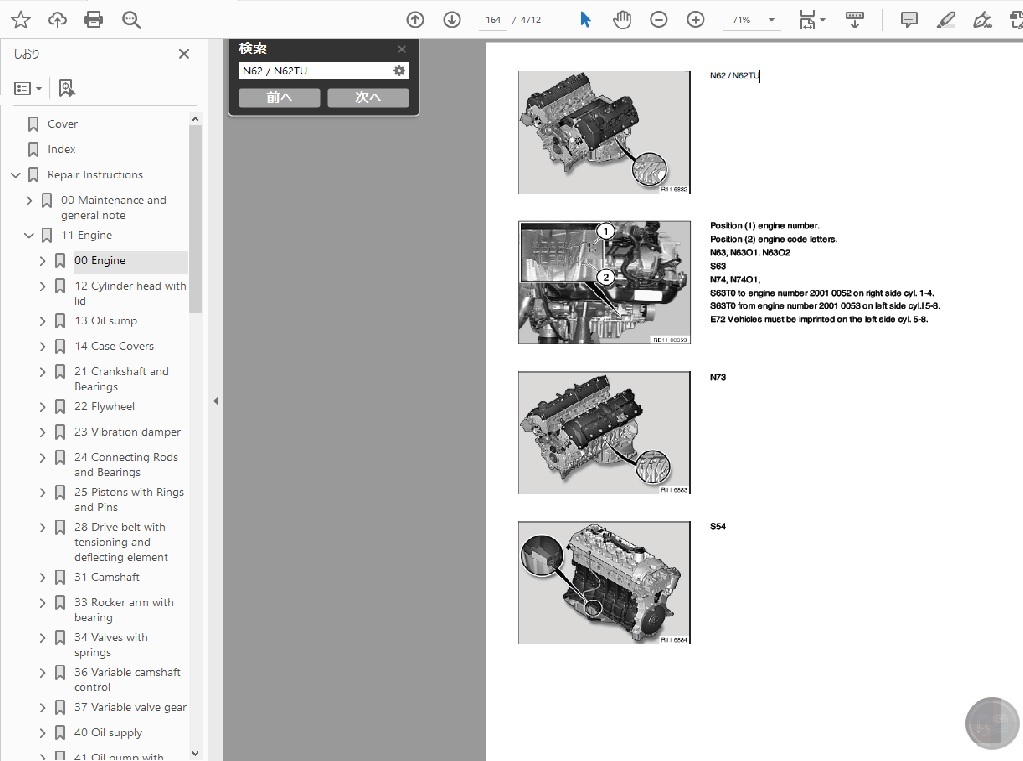The width and height of the screenshot is (1023, 761).
Task: Click the N73 engine illustration
Action: coord(604,433)
